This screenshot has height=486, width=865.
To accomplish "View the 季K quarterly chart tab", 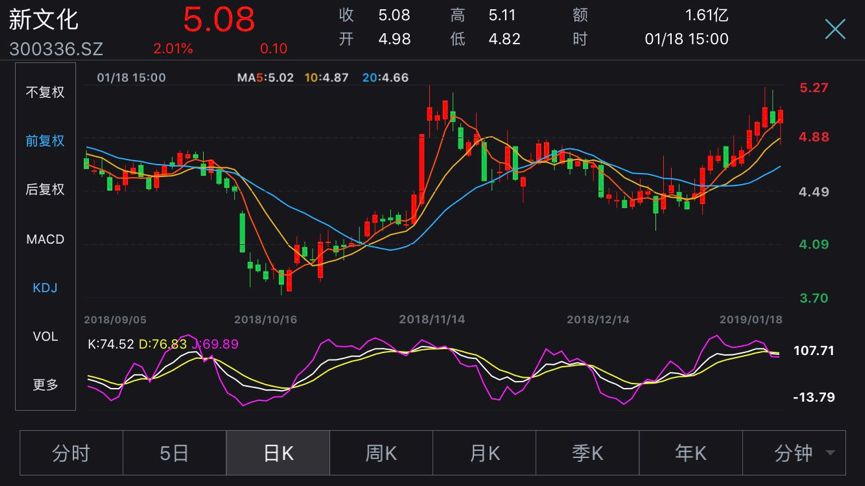I will 587,454.
